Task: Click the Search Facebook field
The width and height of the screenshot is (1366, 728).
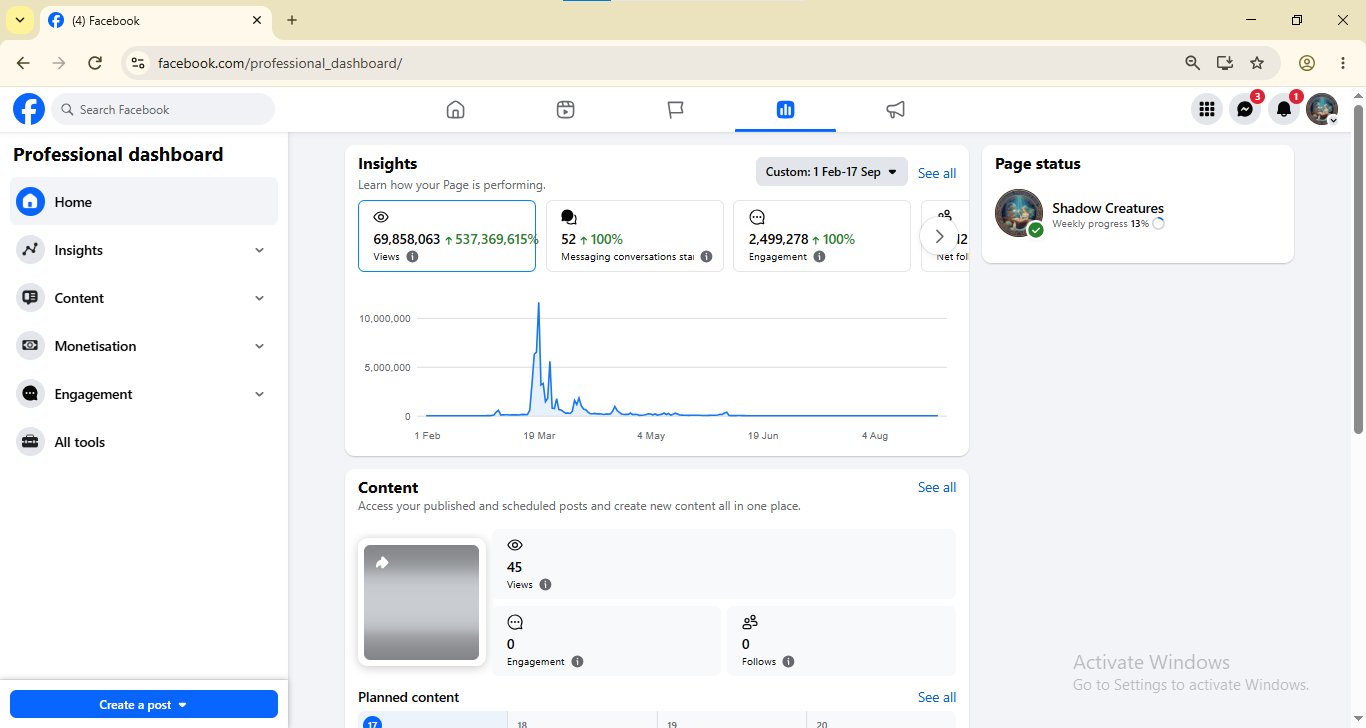Action: [163, 109]
